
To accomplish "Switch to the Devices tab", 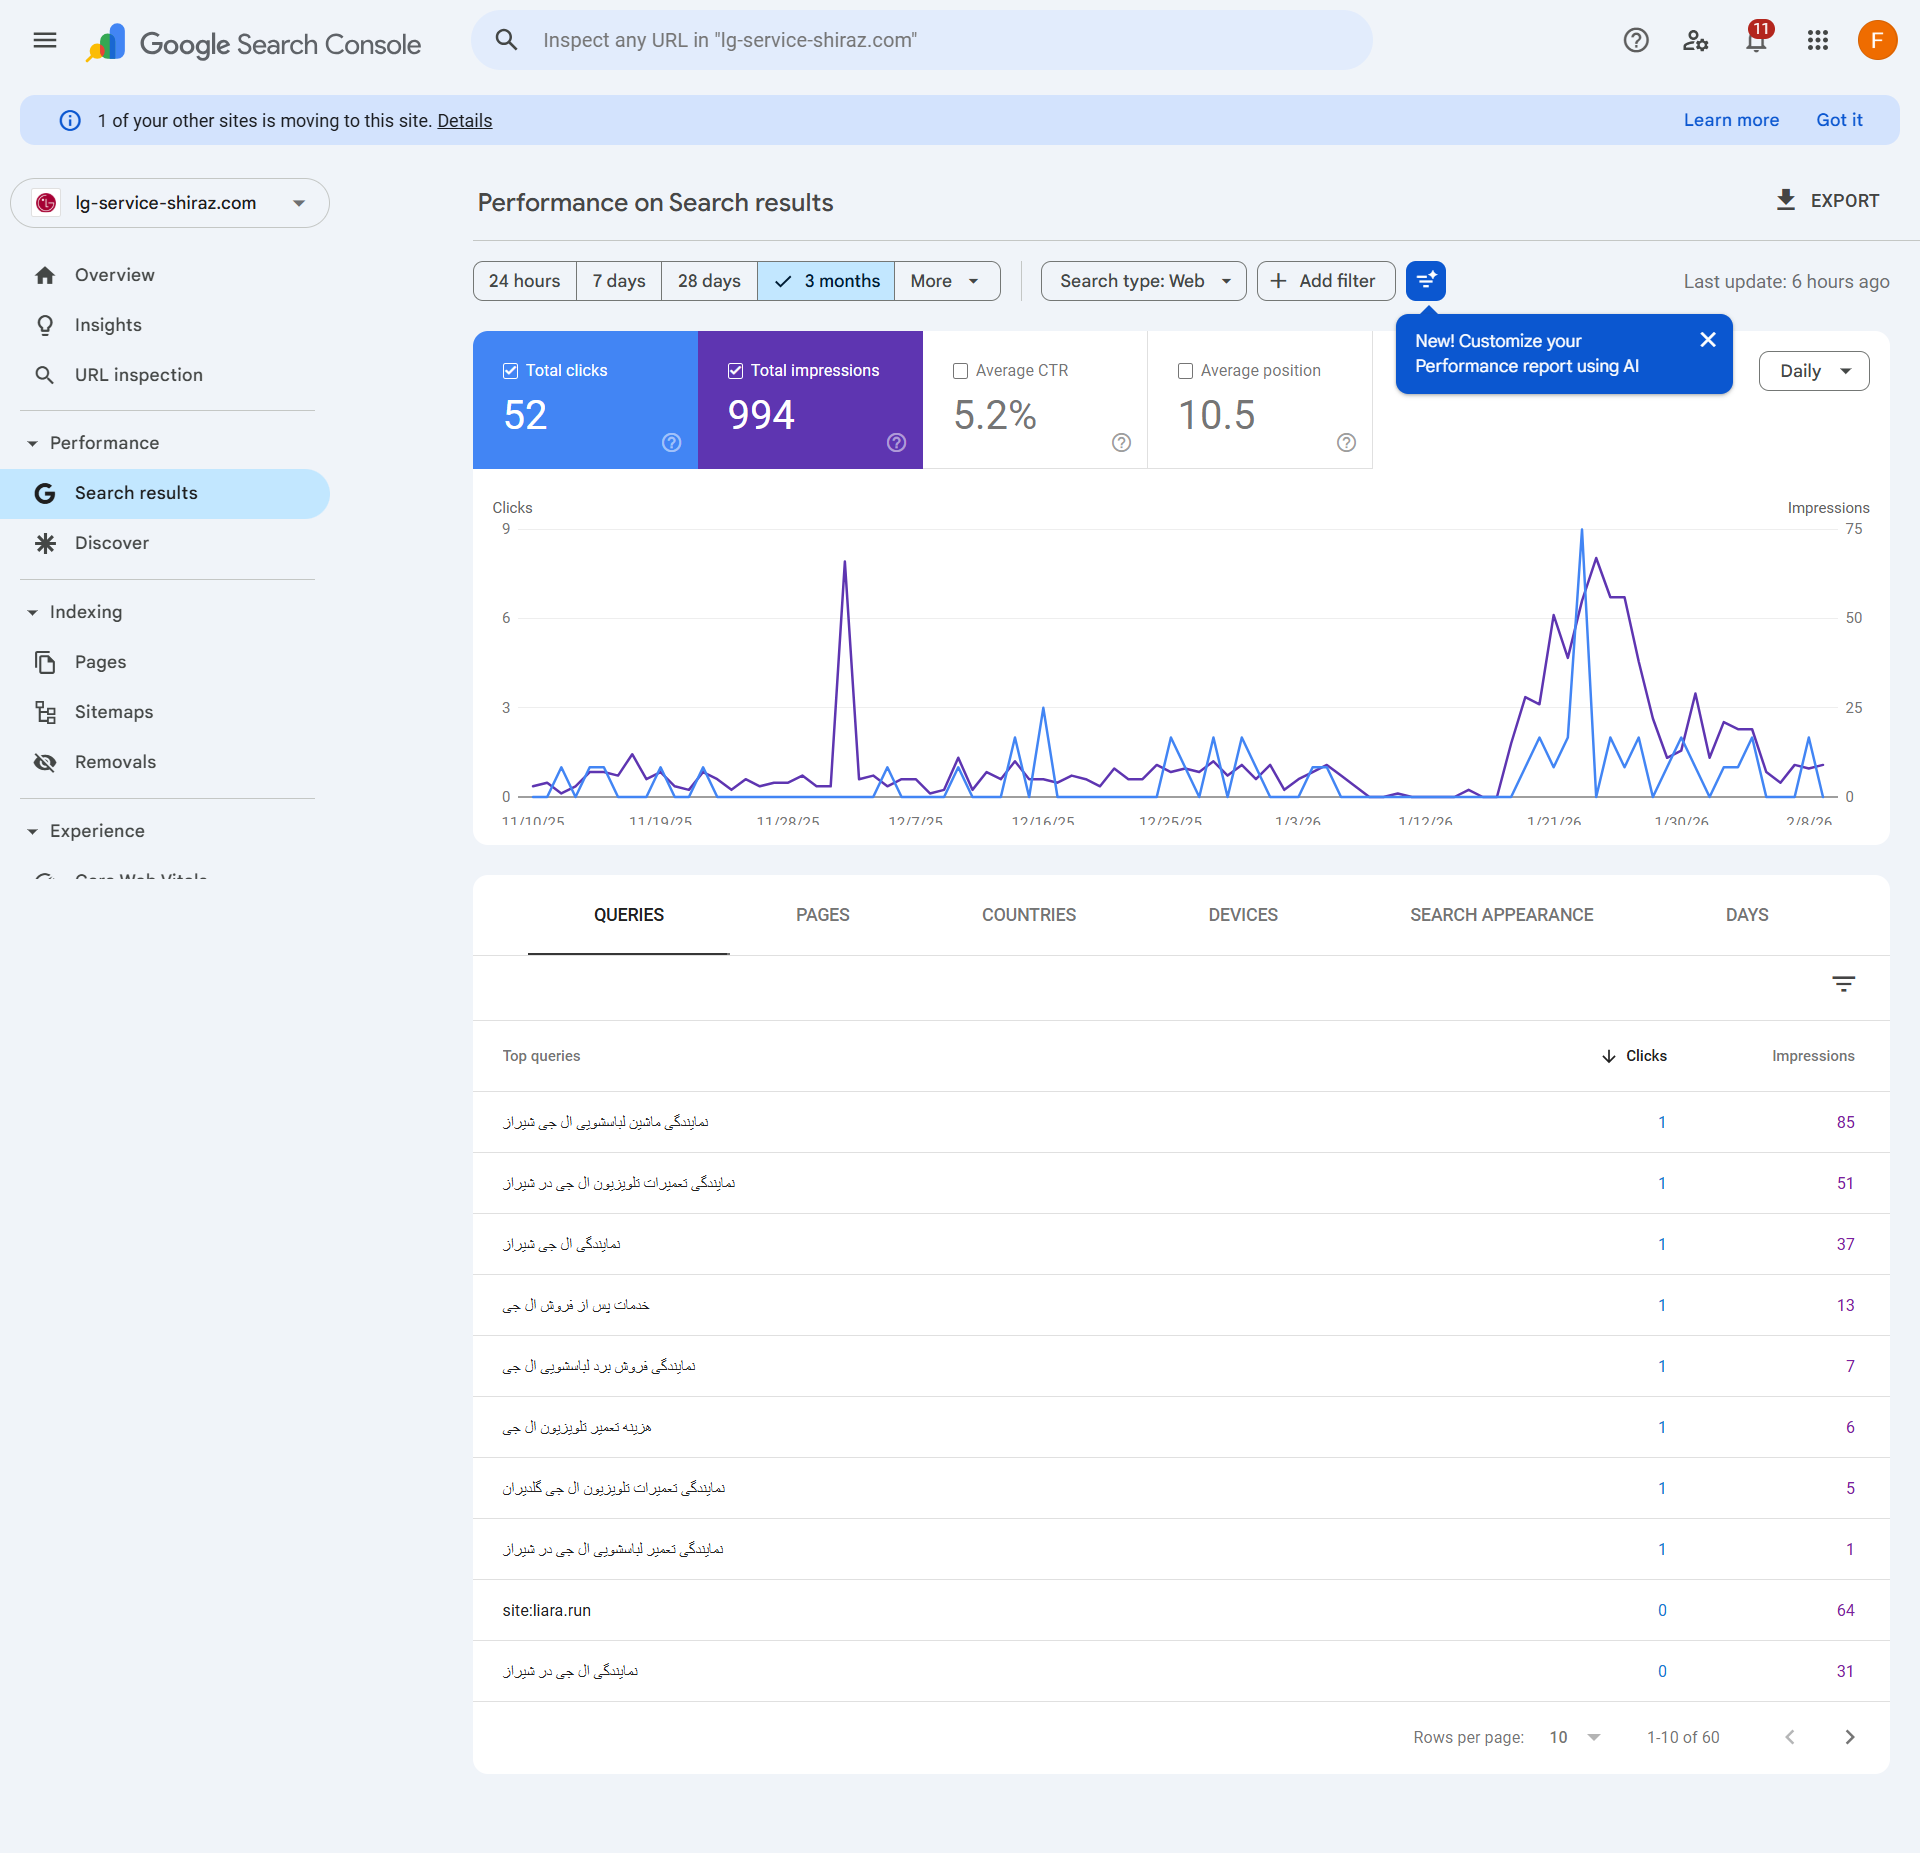I will point(1243,915).
